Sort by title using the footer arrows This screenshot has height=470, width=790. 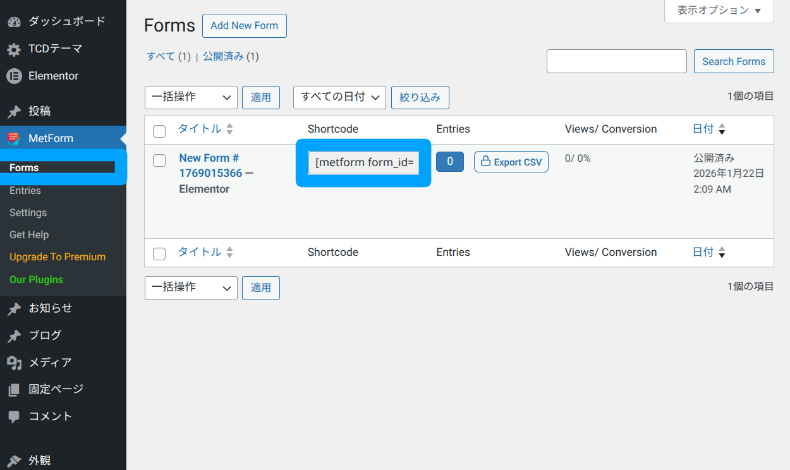(x=230, y=252)
